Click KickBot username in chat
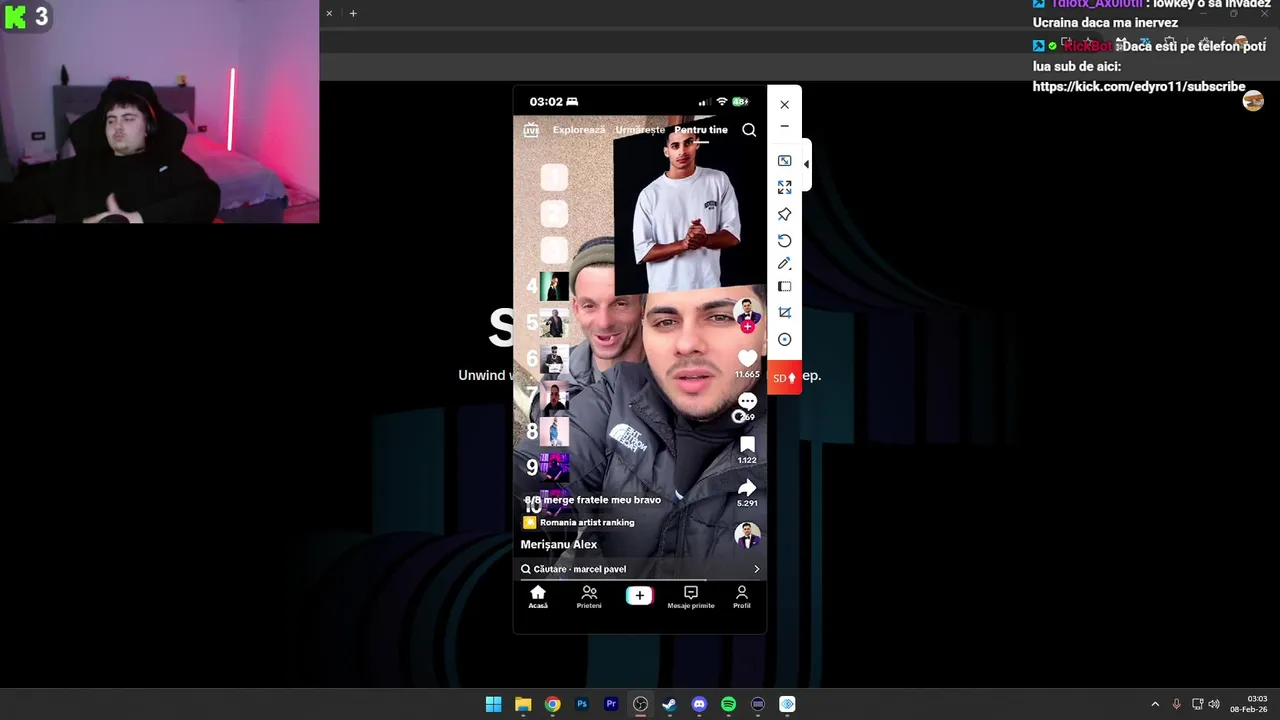Image resolution: width=1280 pixels, height=720 pixels. [x=1087, y=46]
